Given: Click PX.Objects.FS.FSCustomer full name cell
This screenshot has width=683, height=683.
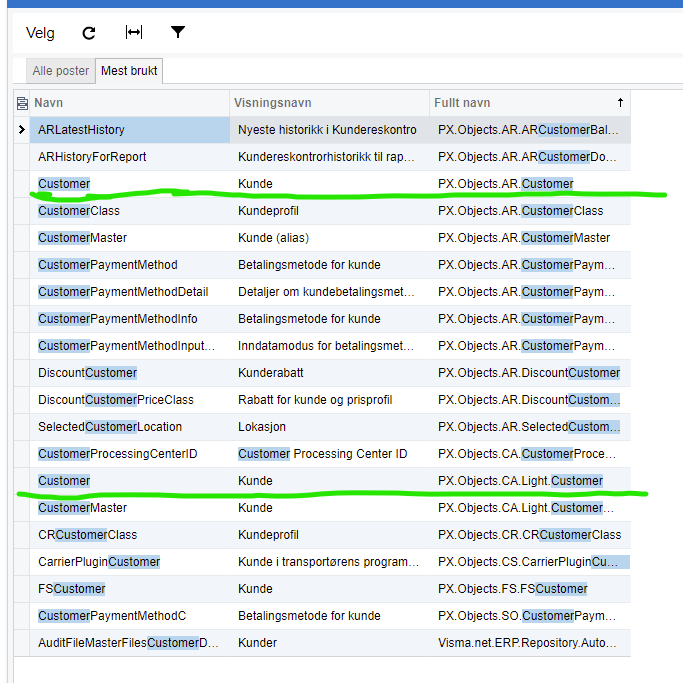Looking at the screenshot, I should click(x=530, y=589).
